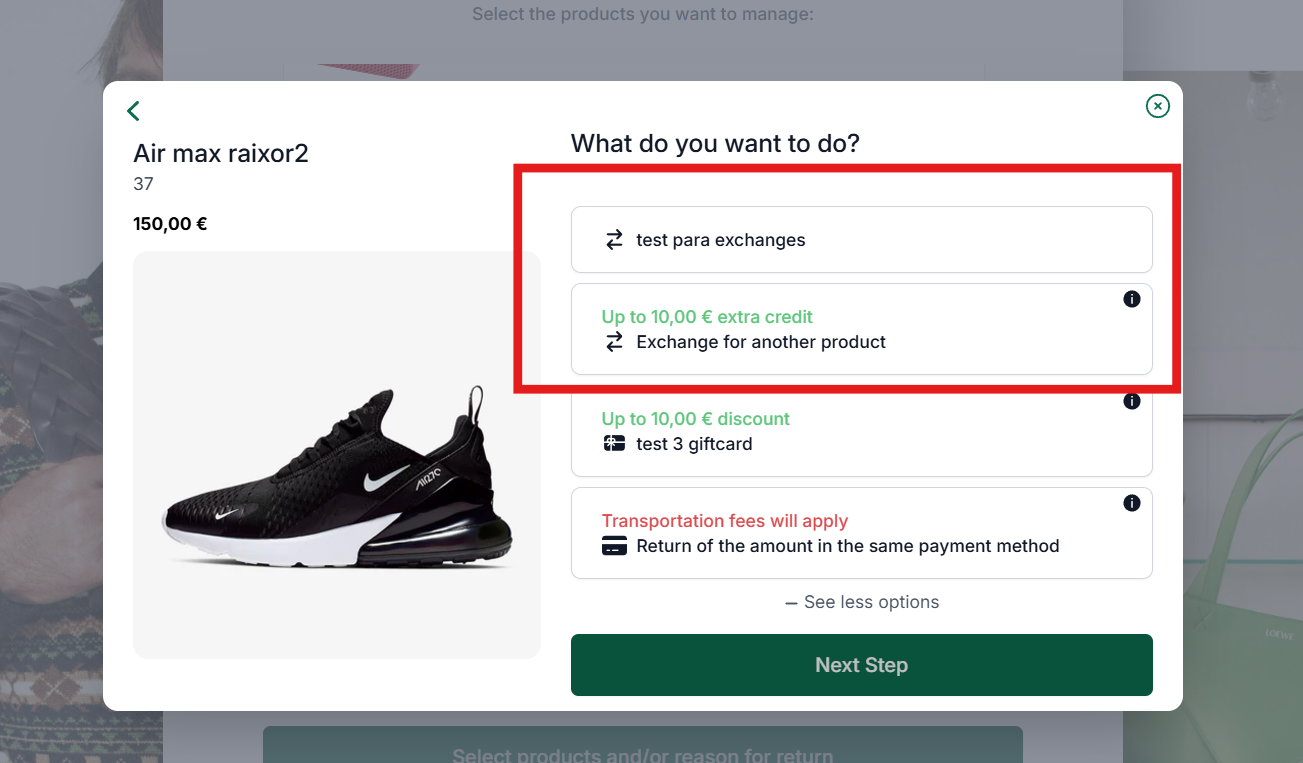Click the giftcard icon beside test 3 giftcard

[x=614, y=444]
